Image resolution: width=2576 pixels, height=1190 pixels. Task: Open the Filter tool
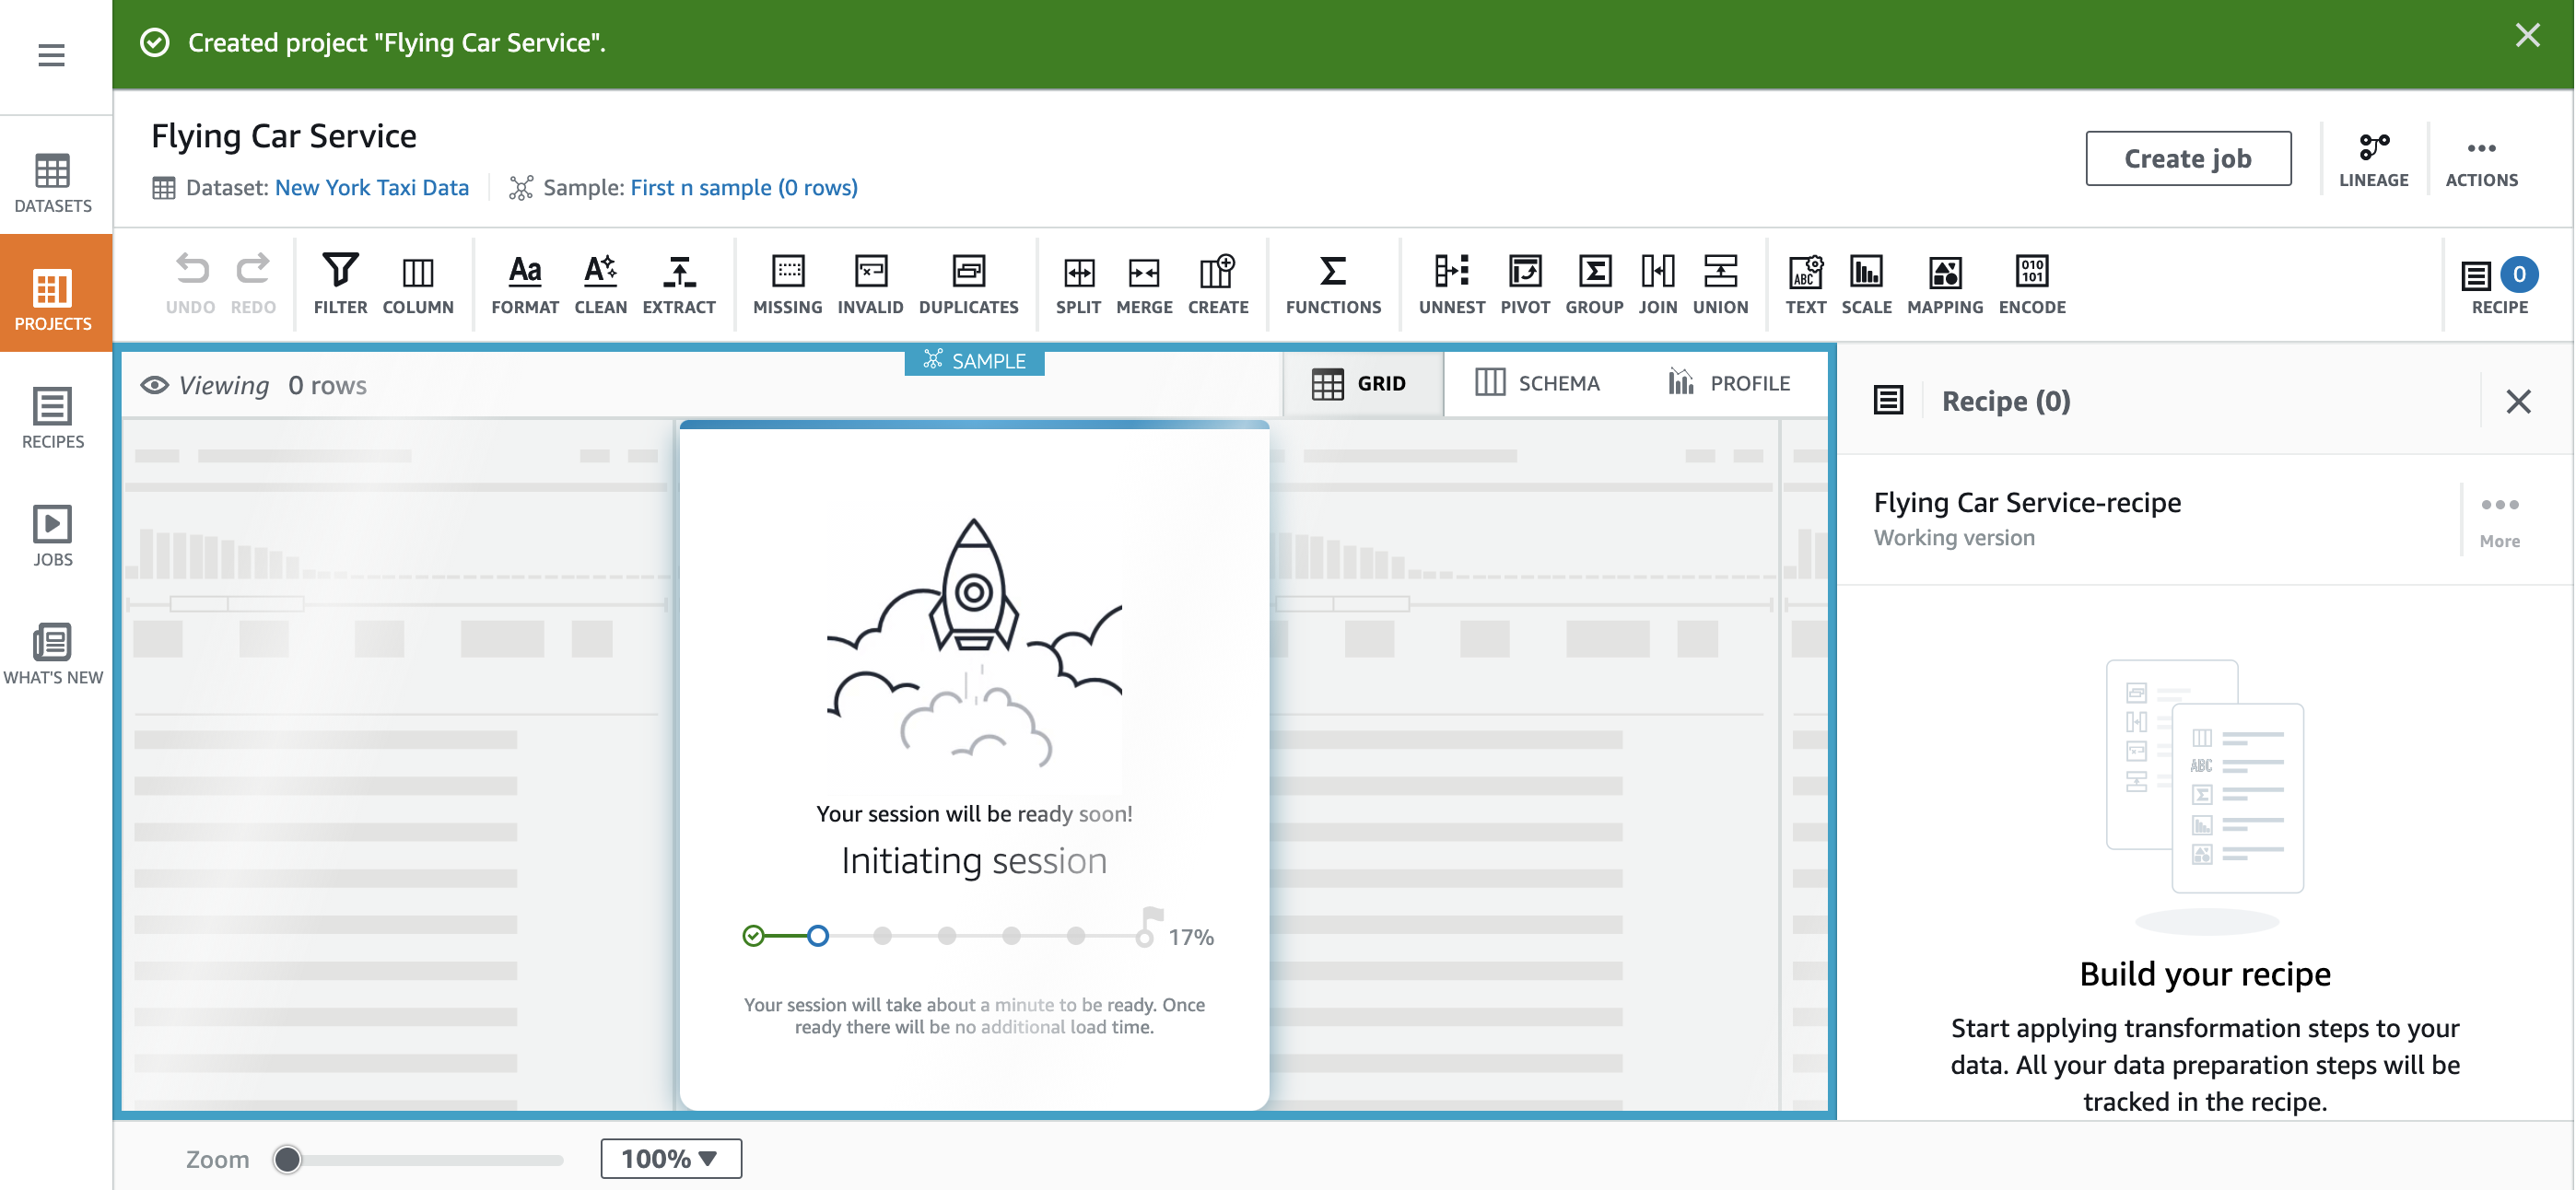pos(340,284)
